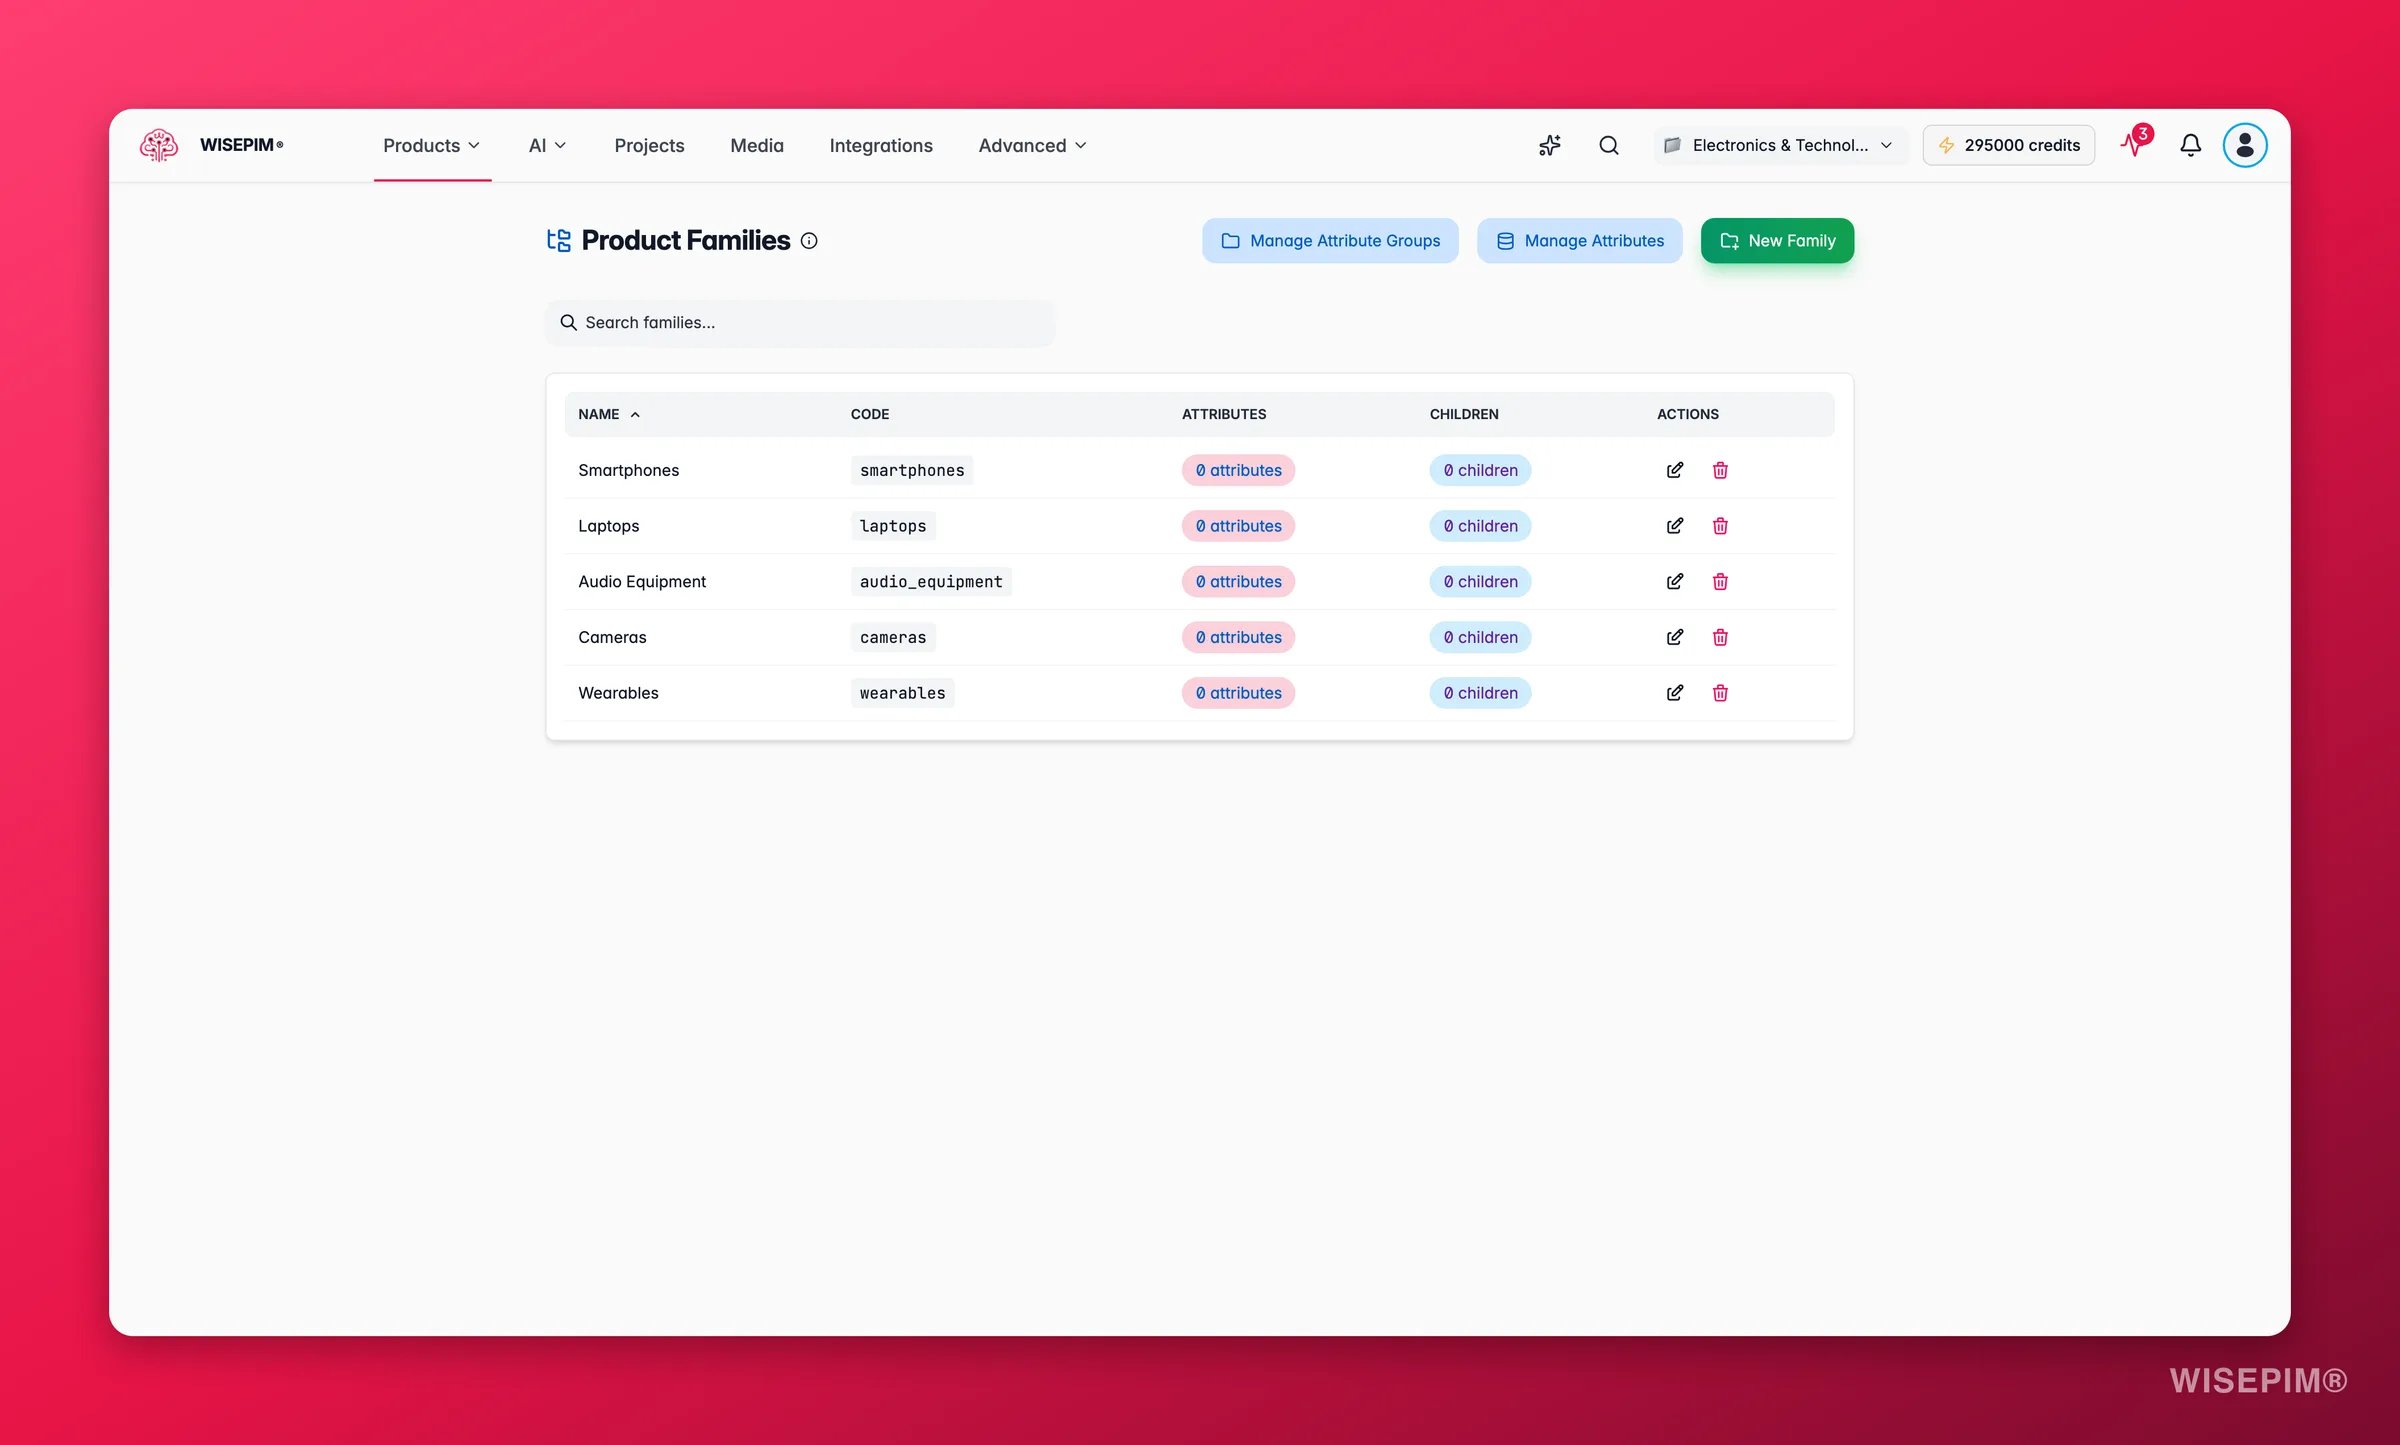Open the 295000 credits button
The image size is (2400, 1445).
point(2008,145)
